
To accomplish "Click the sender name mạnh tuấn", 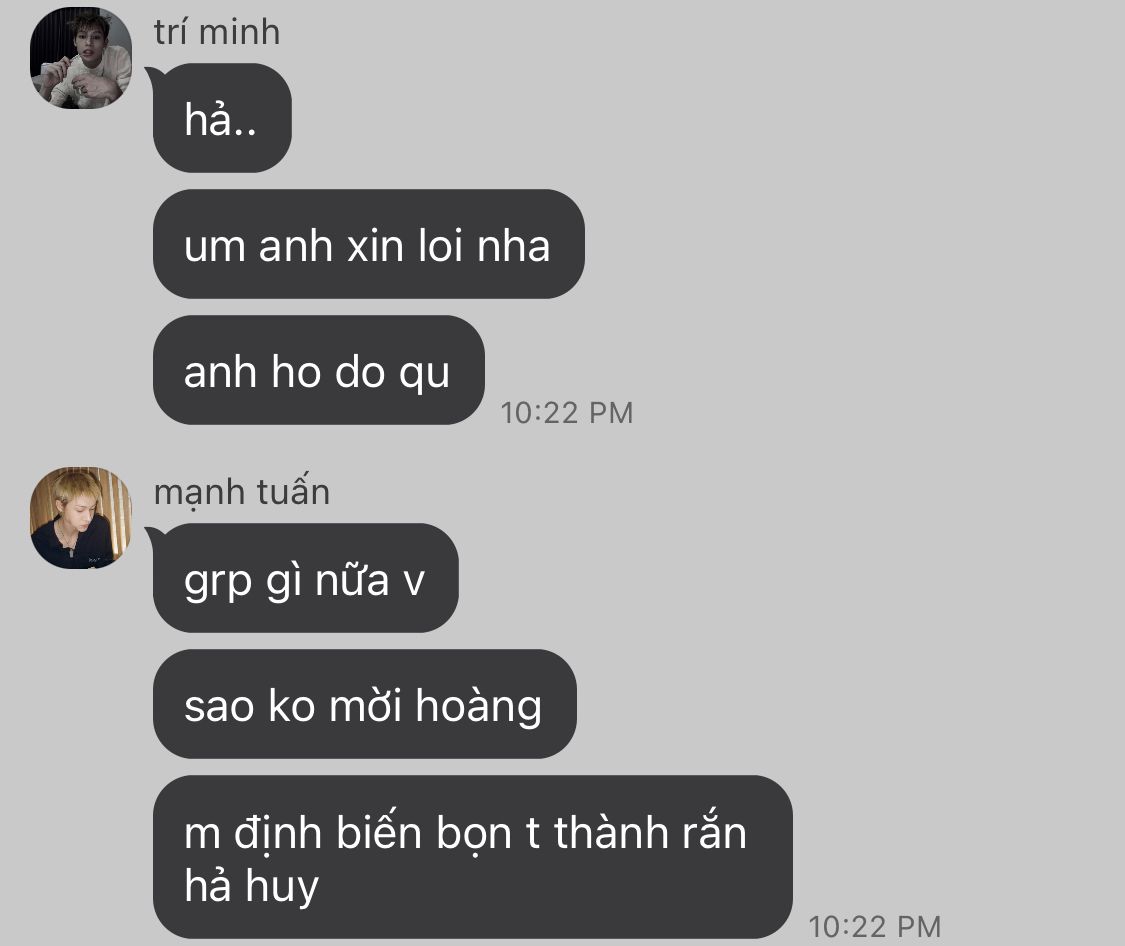I will tap(242, 491).
